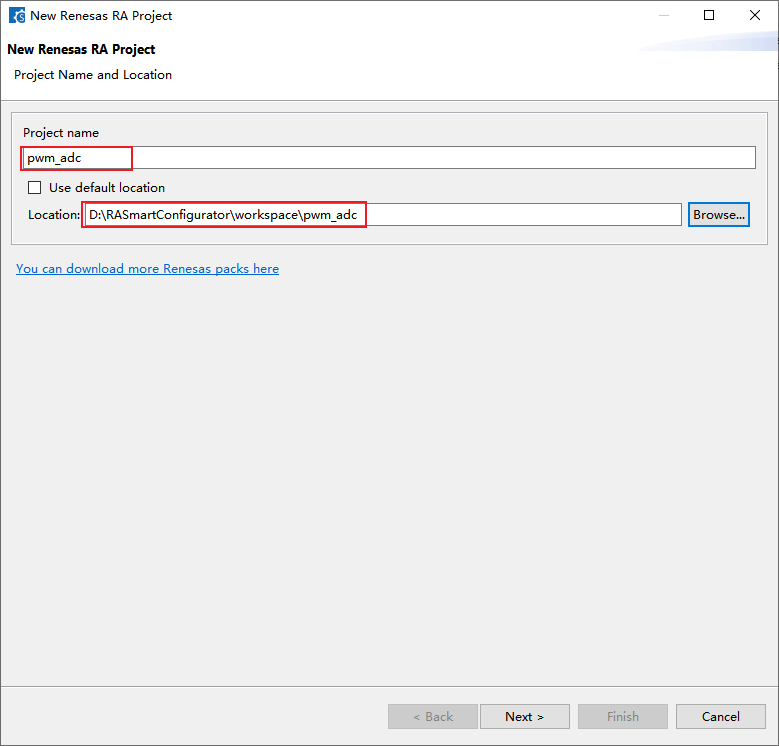Cancel the new project wizard

tap(720, 716)
